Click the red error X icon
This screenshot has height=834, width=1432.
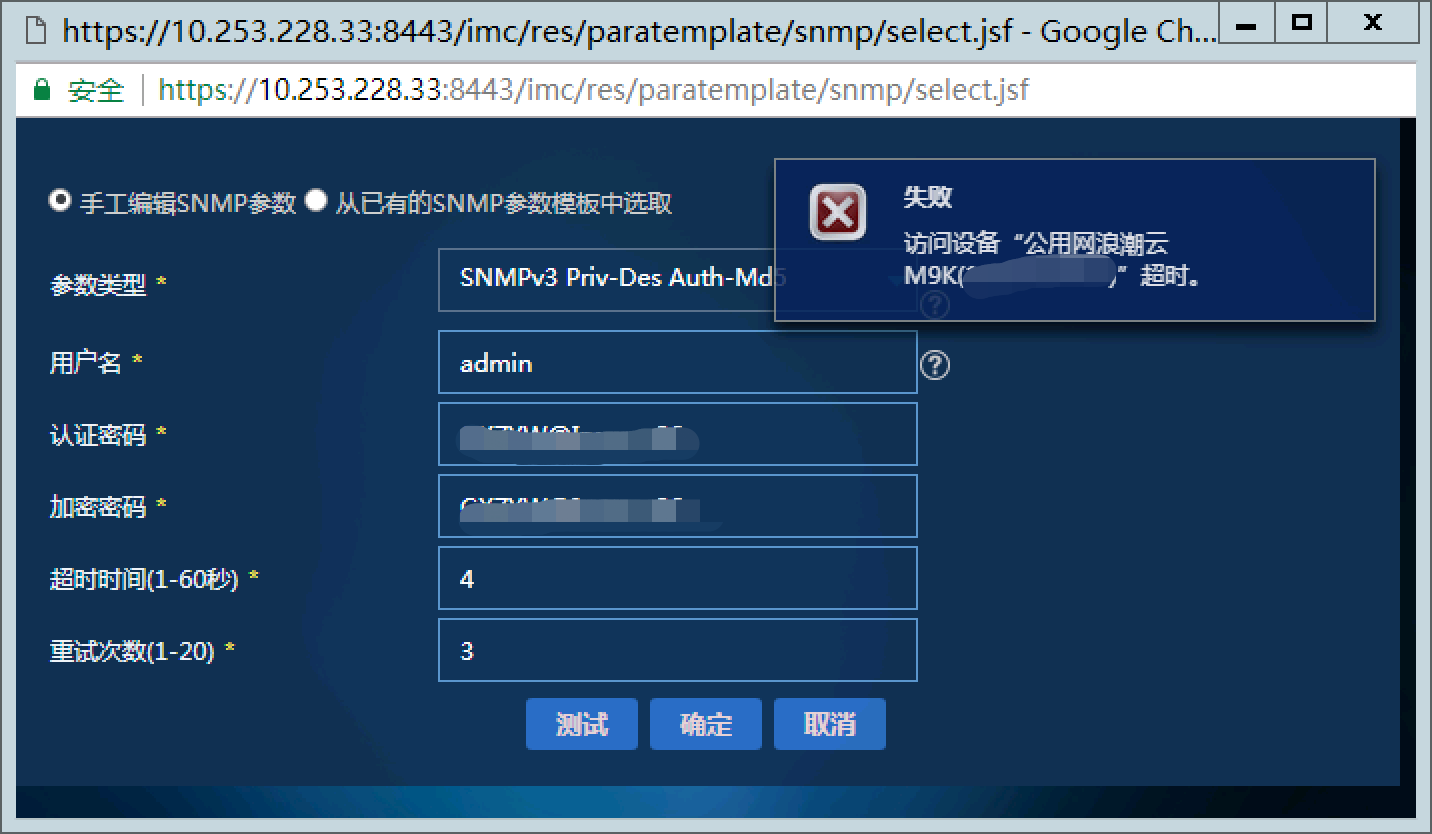click(x=837, y=212)
